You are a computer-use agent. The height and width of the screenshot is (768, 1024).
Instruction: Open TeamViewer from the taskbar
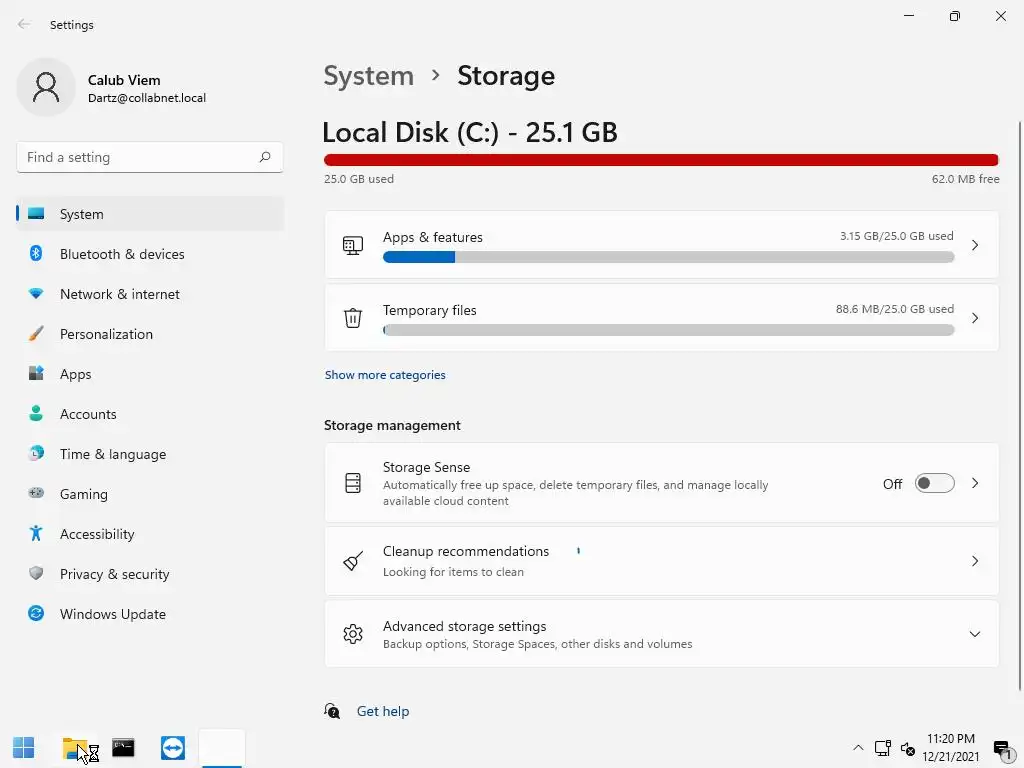[x=173, y=748]
